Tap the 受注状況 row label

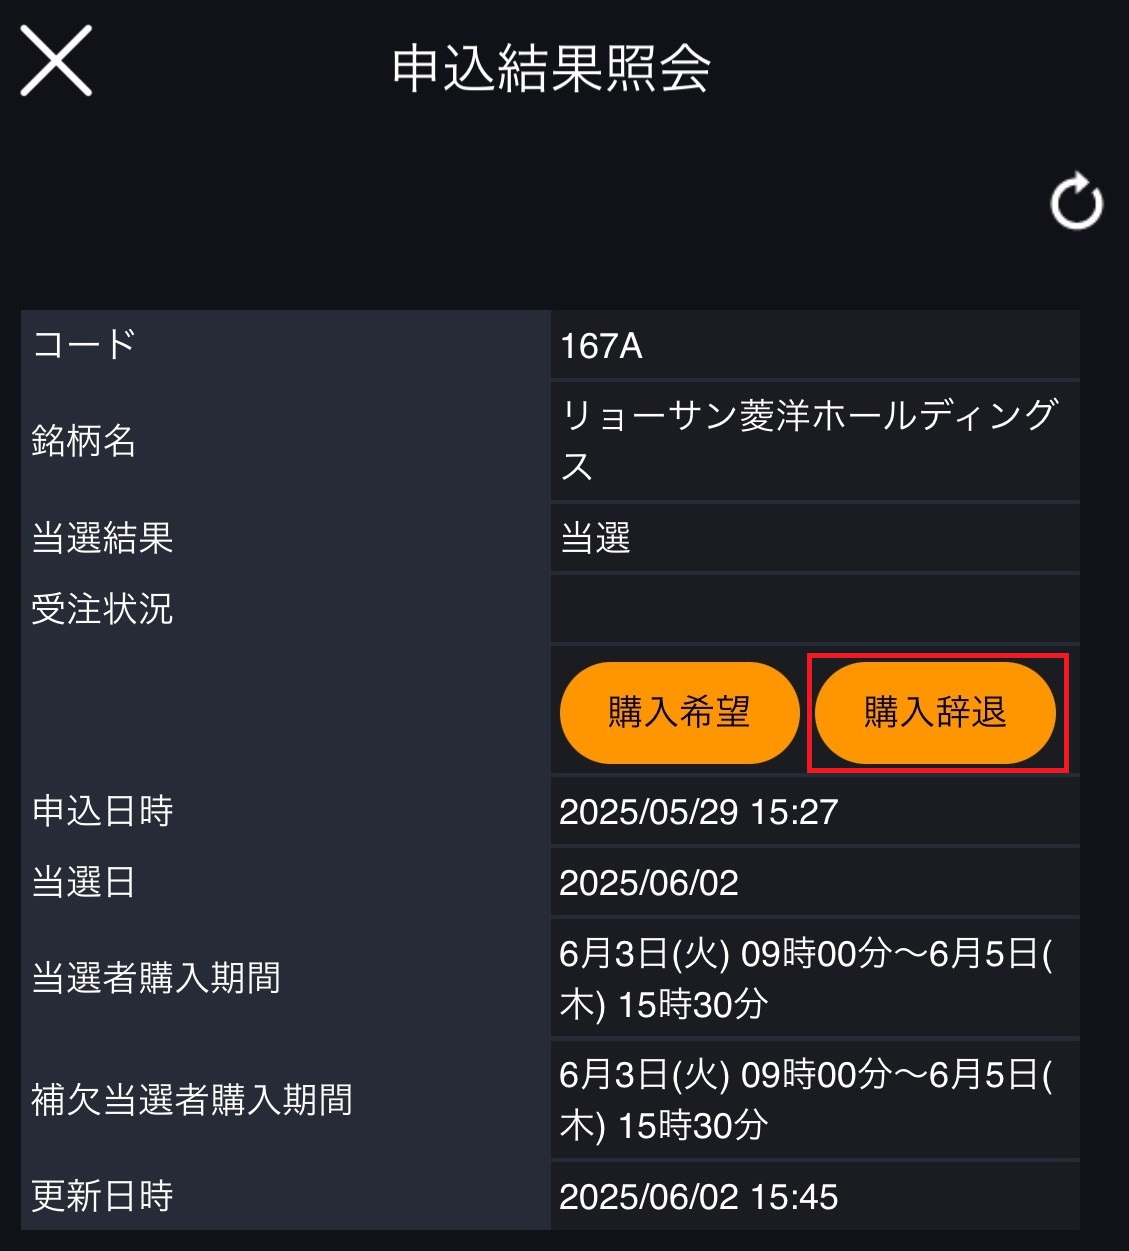click(102, 608)
